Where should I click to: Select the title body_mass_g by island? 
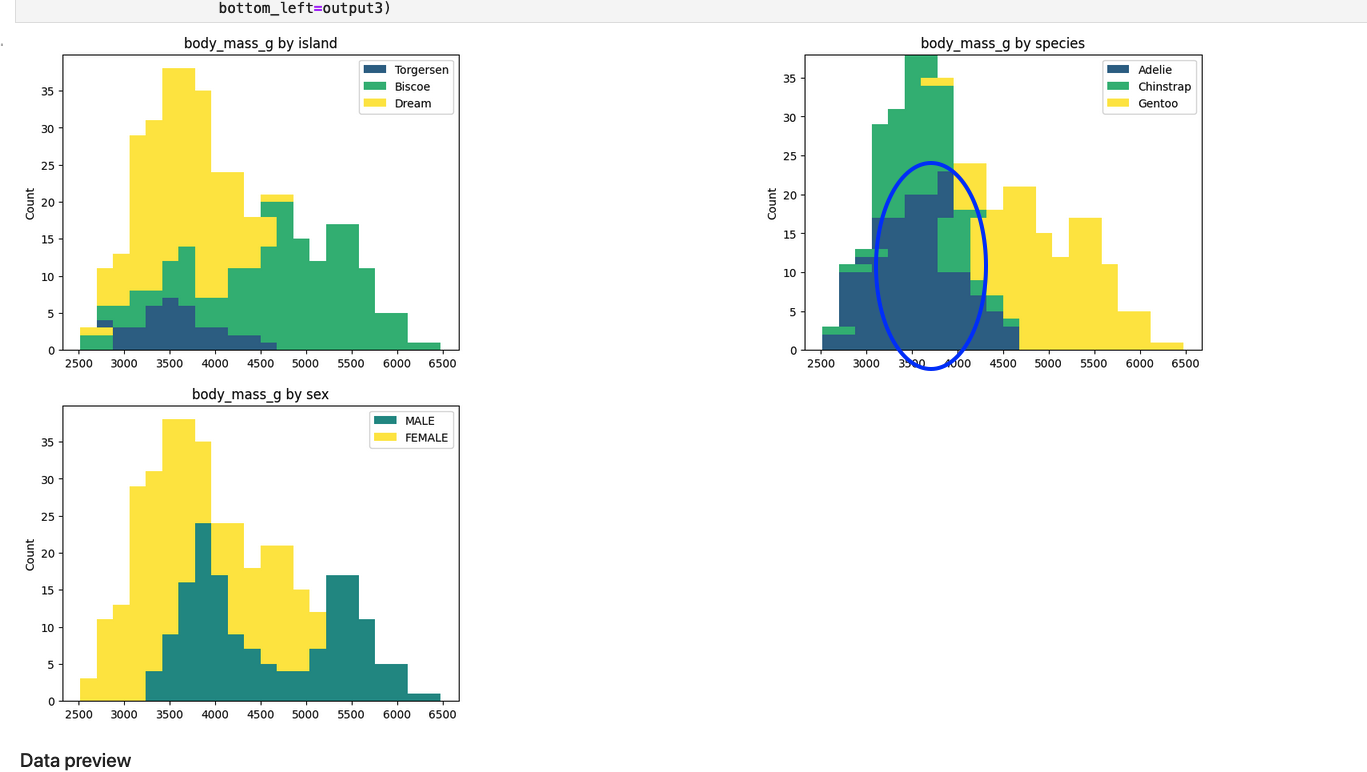tap(261, 43)
